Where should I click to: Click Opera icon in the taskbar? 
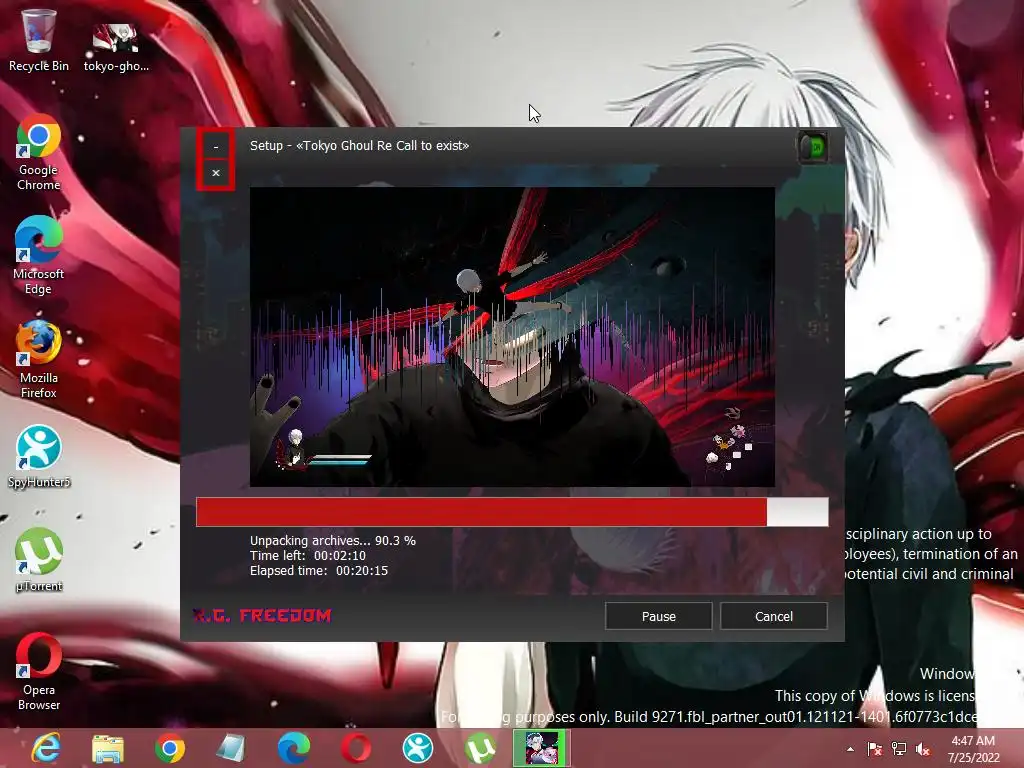pos(356,748)
